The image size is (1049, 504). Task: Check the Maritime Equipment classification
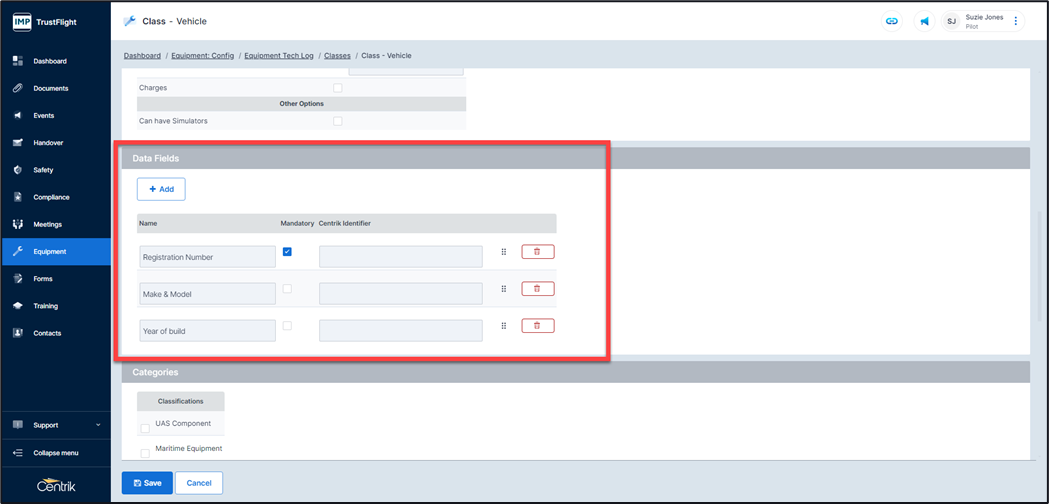[x=145, y=453]
